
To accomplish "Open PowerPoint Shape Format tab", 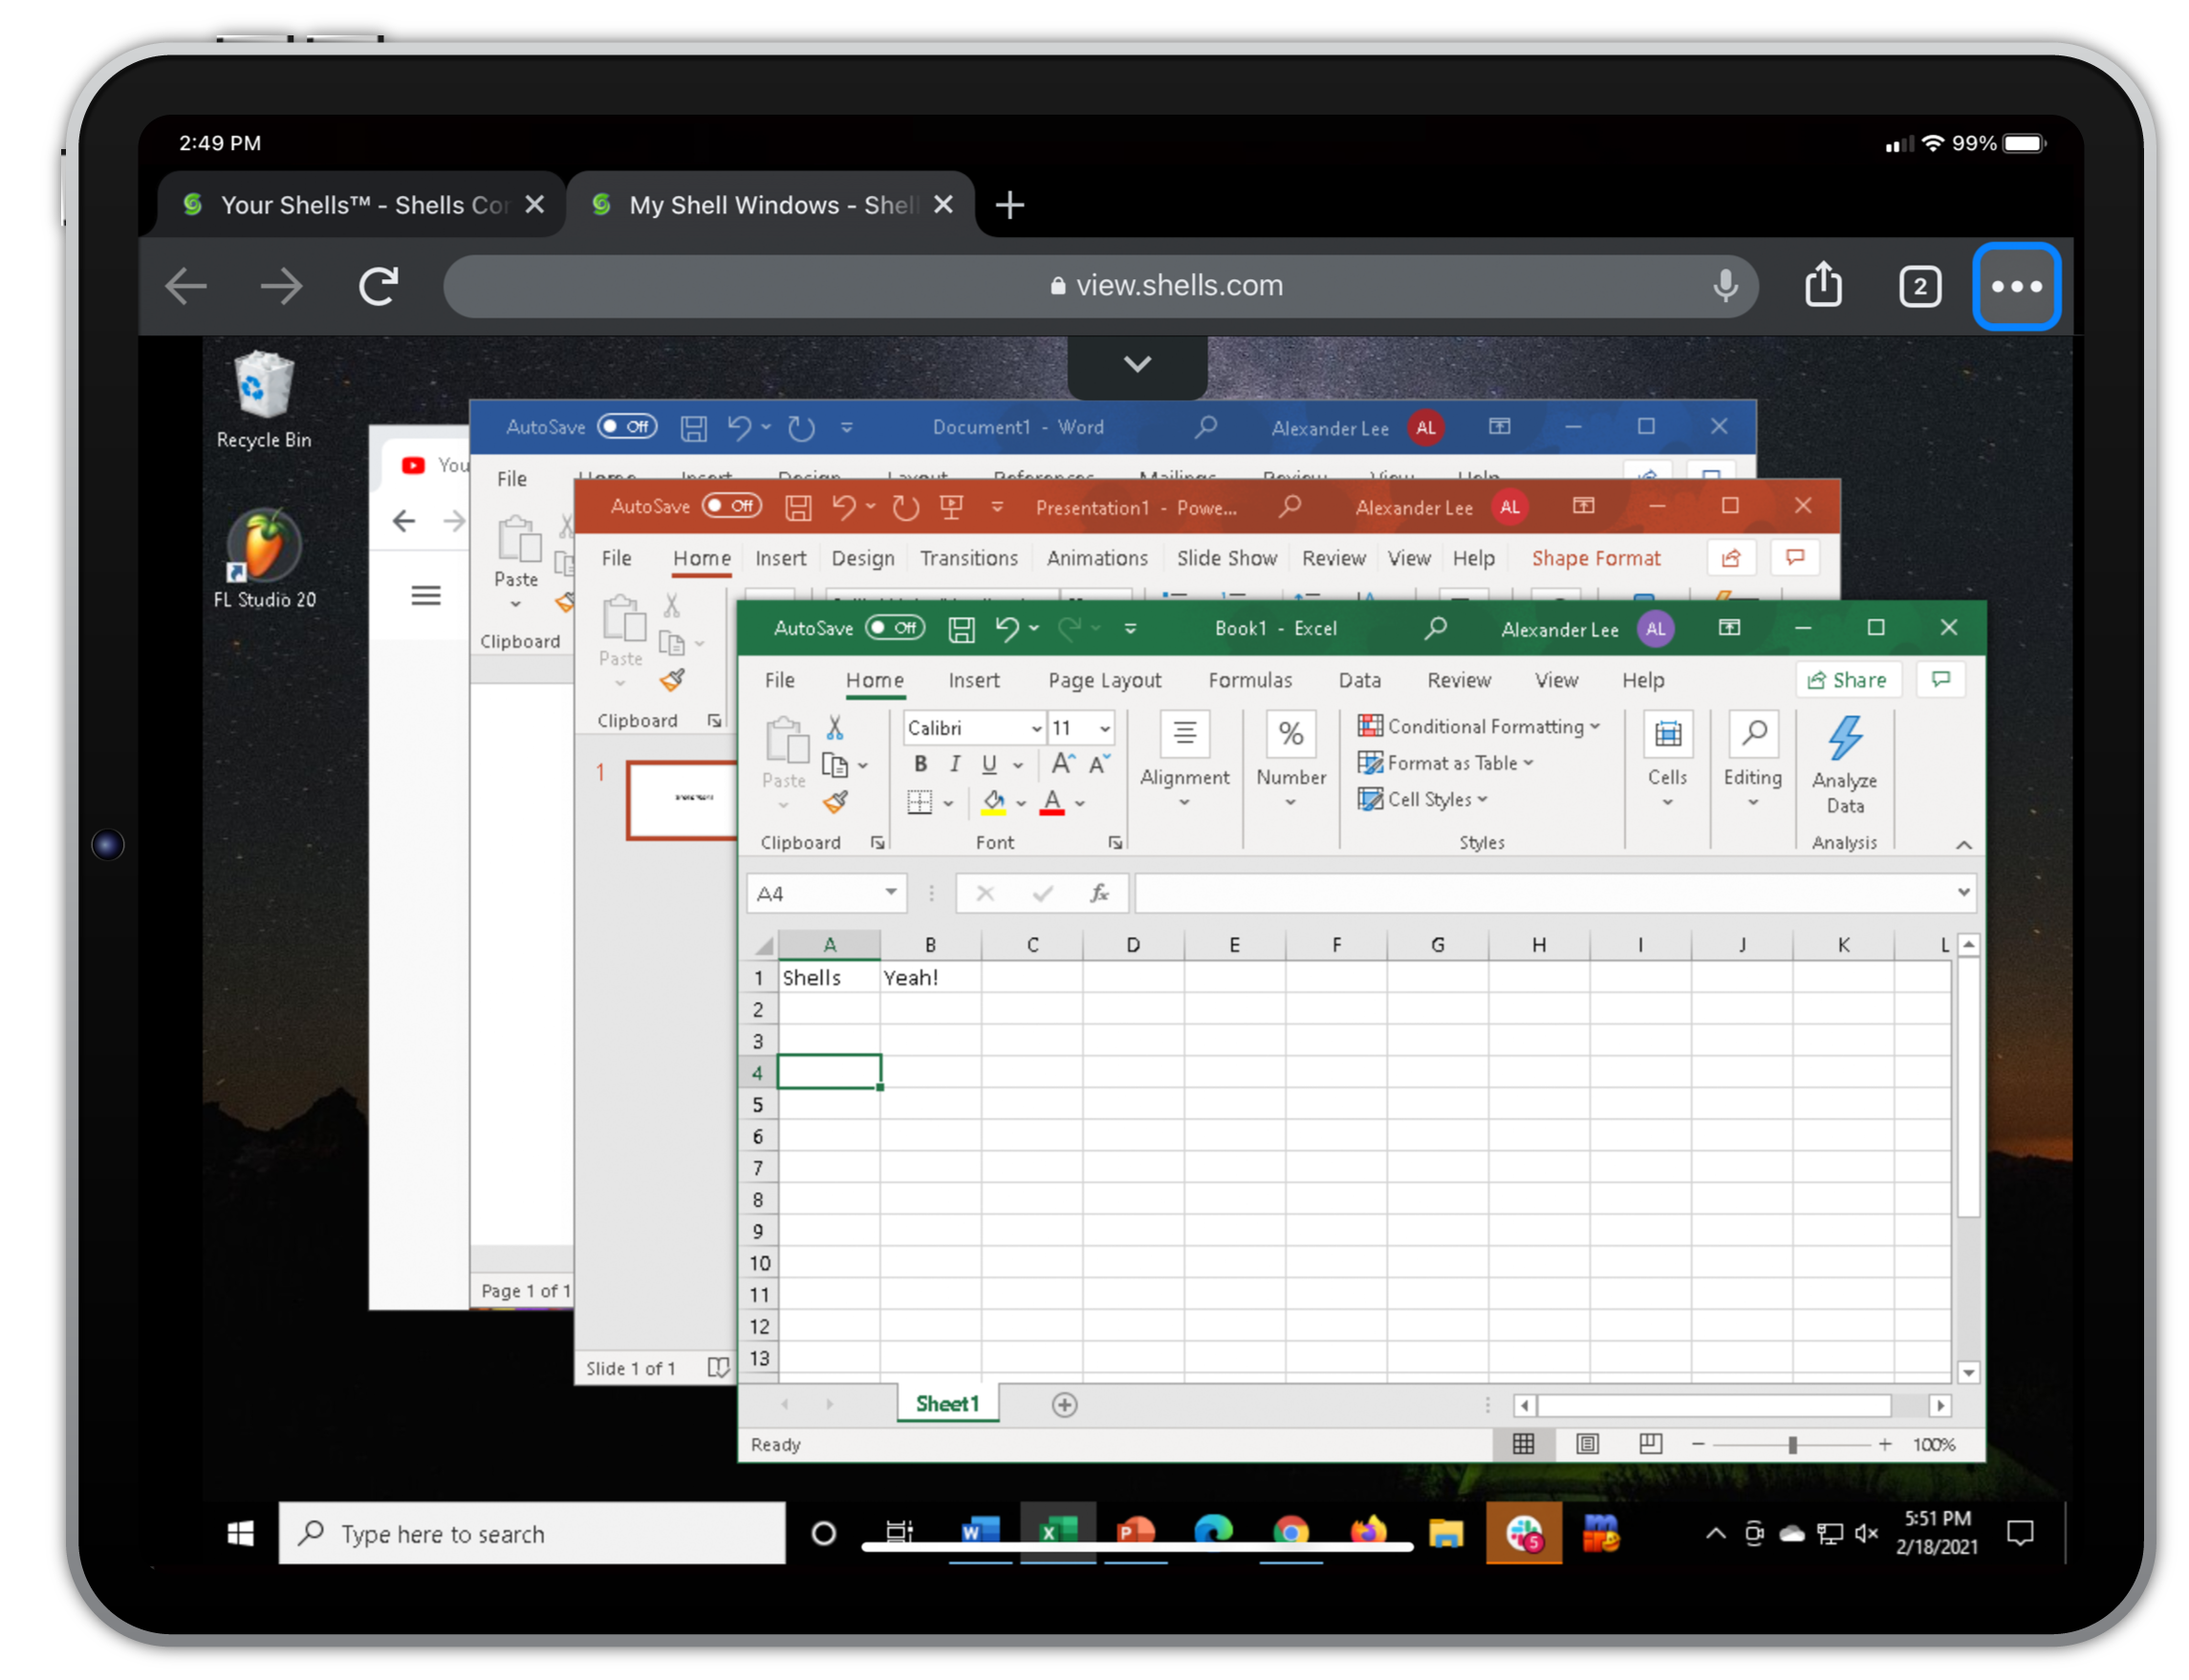I will (x=1595, y=559).
